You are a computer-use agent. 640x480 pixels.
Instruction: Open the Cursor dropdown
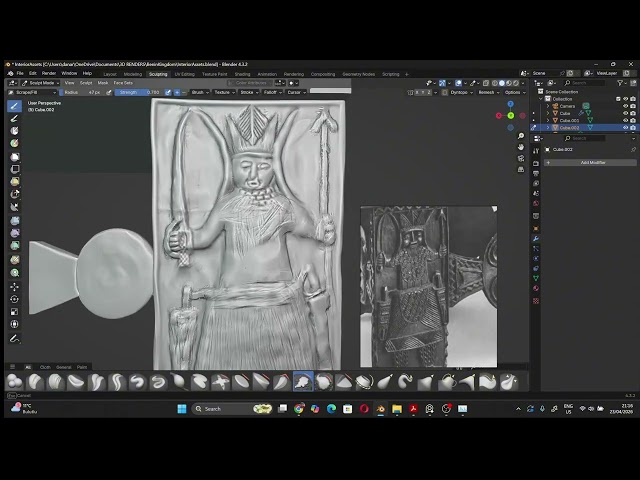tap(296, 92)
